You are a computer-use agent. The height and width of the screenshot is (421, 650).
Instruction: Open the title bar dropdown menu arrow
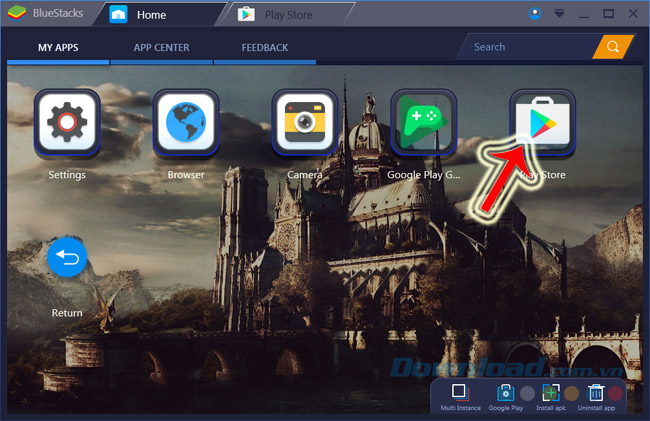click(559, 14)
